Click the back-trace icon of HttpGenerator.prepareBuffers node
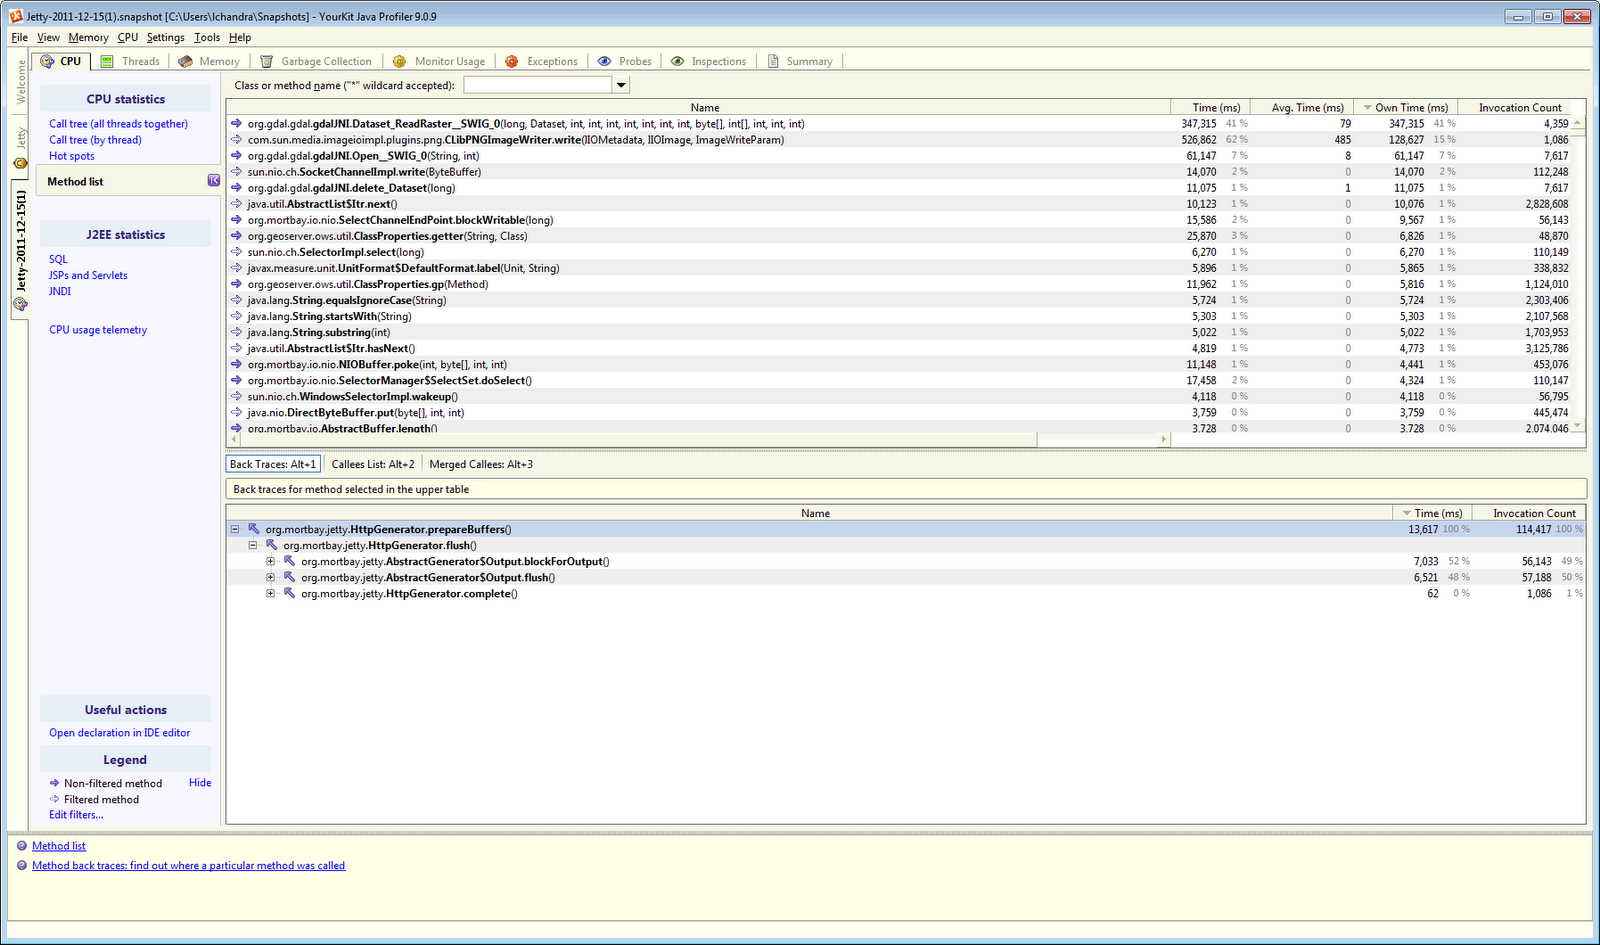 [x=254, y=529]
